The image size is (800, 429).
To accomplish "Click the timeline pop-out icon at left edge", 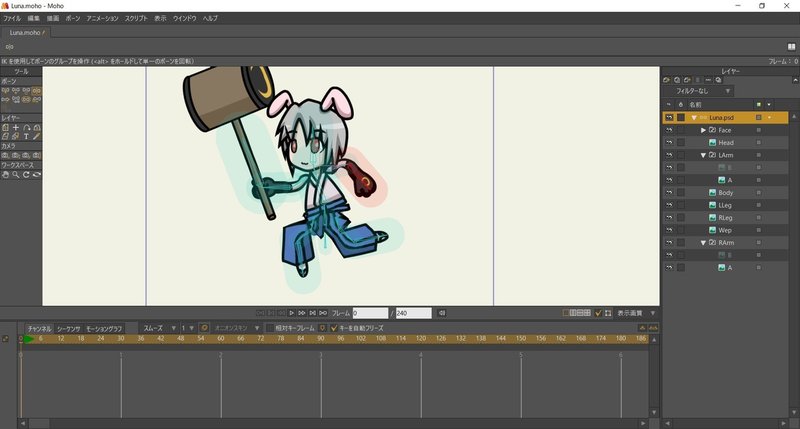I will 5,338.
